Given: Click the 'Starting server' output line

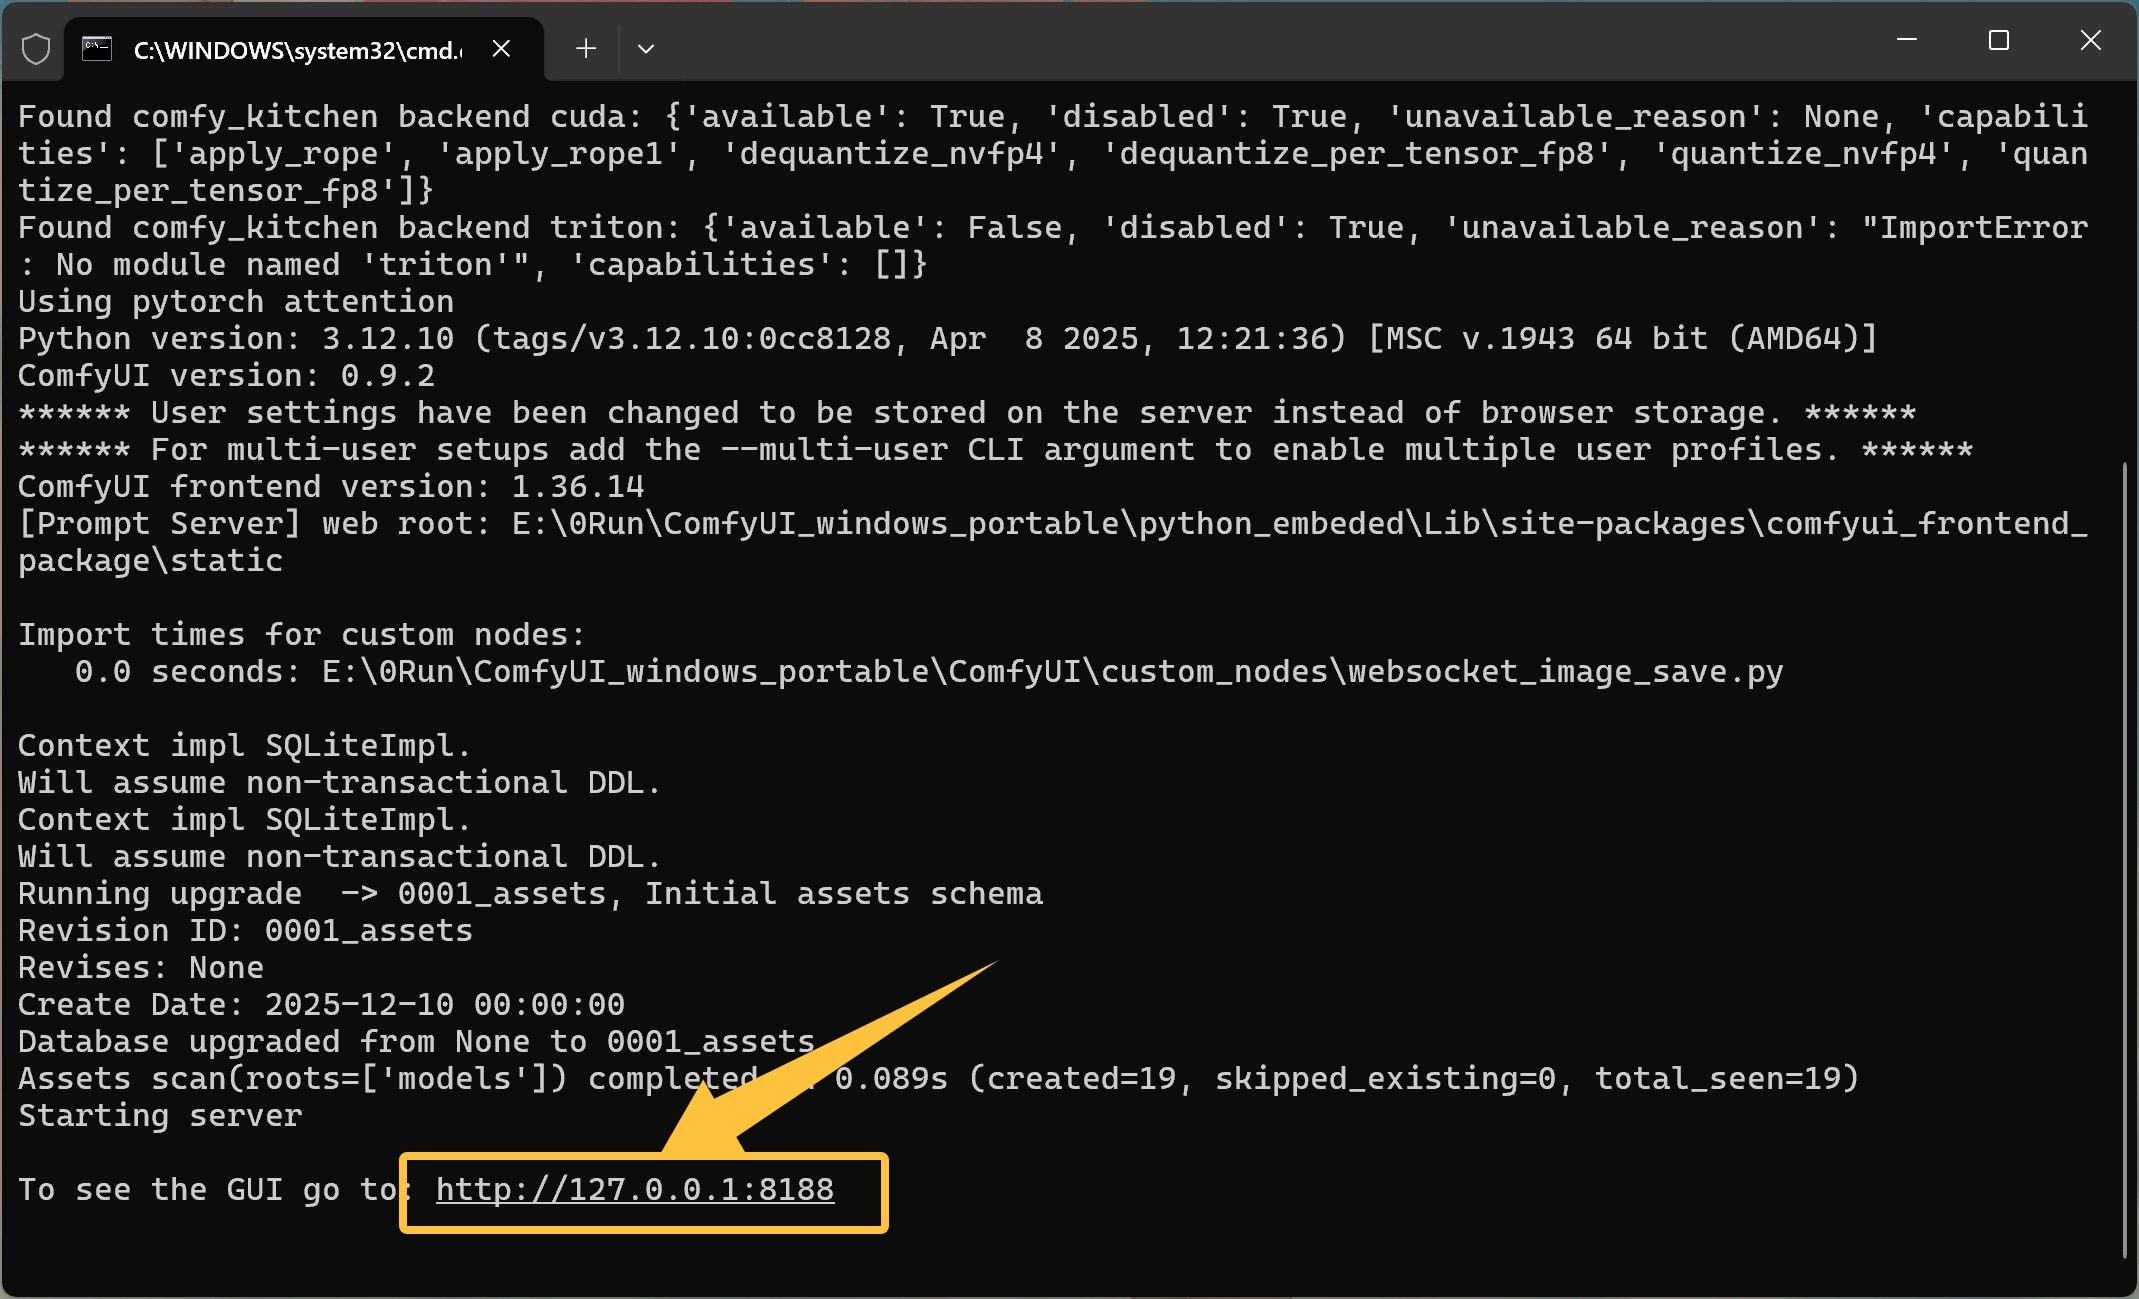Looking at the screenshot, I should (x=160, y=1115).
